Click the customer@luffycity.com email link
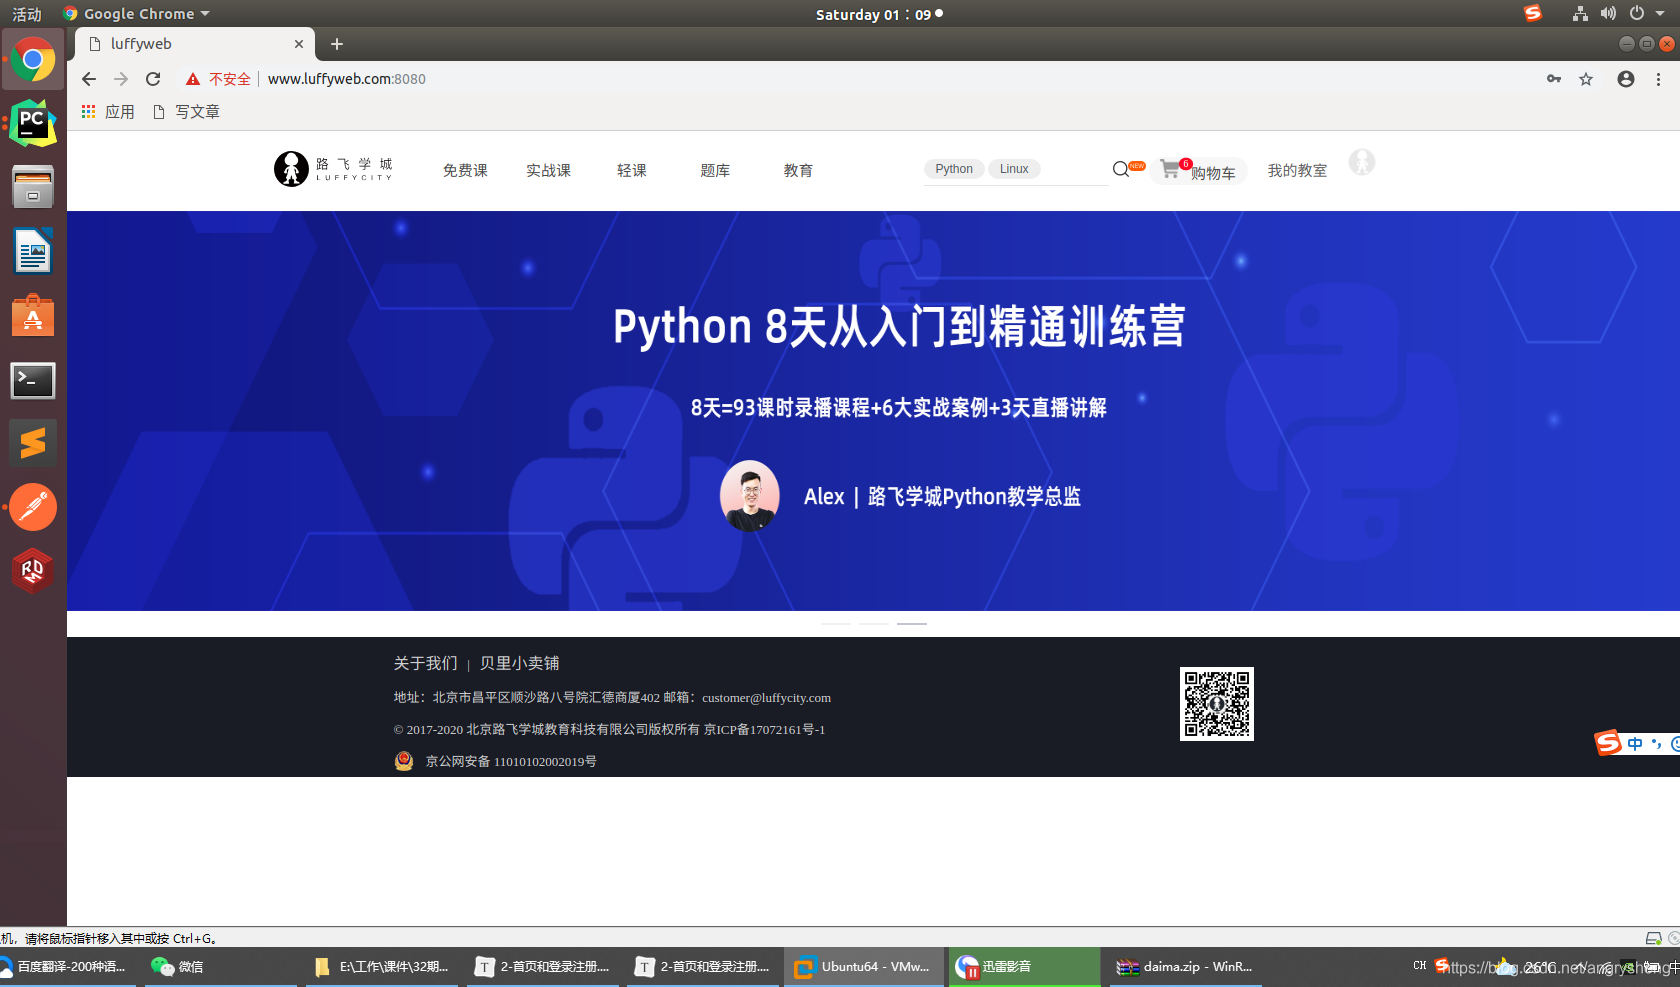Image resolution: width=1680 pixels, height=987 pixels. pyautogui.click(x=765, y=698)
